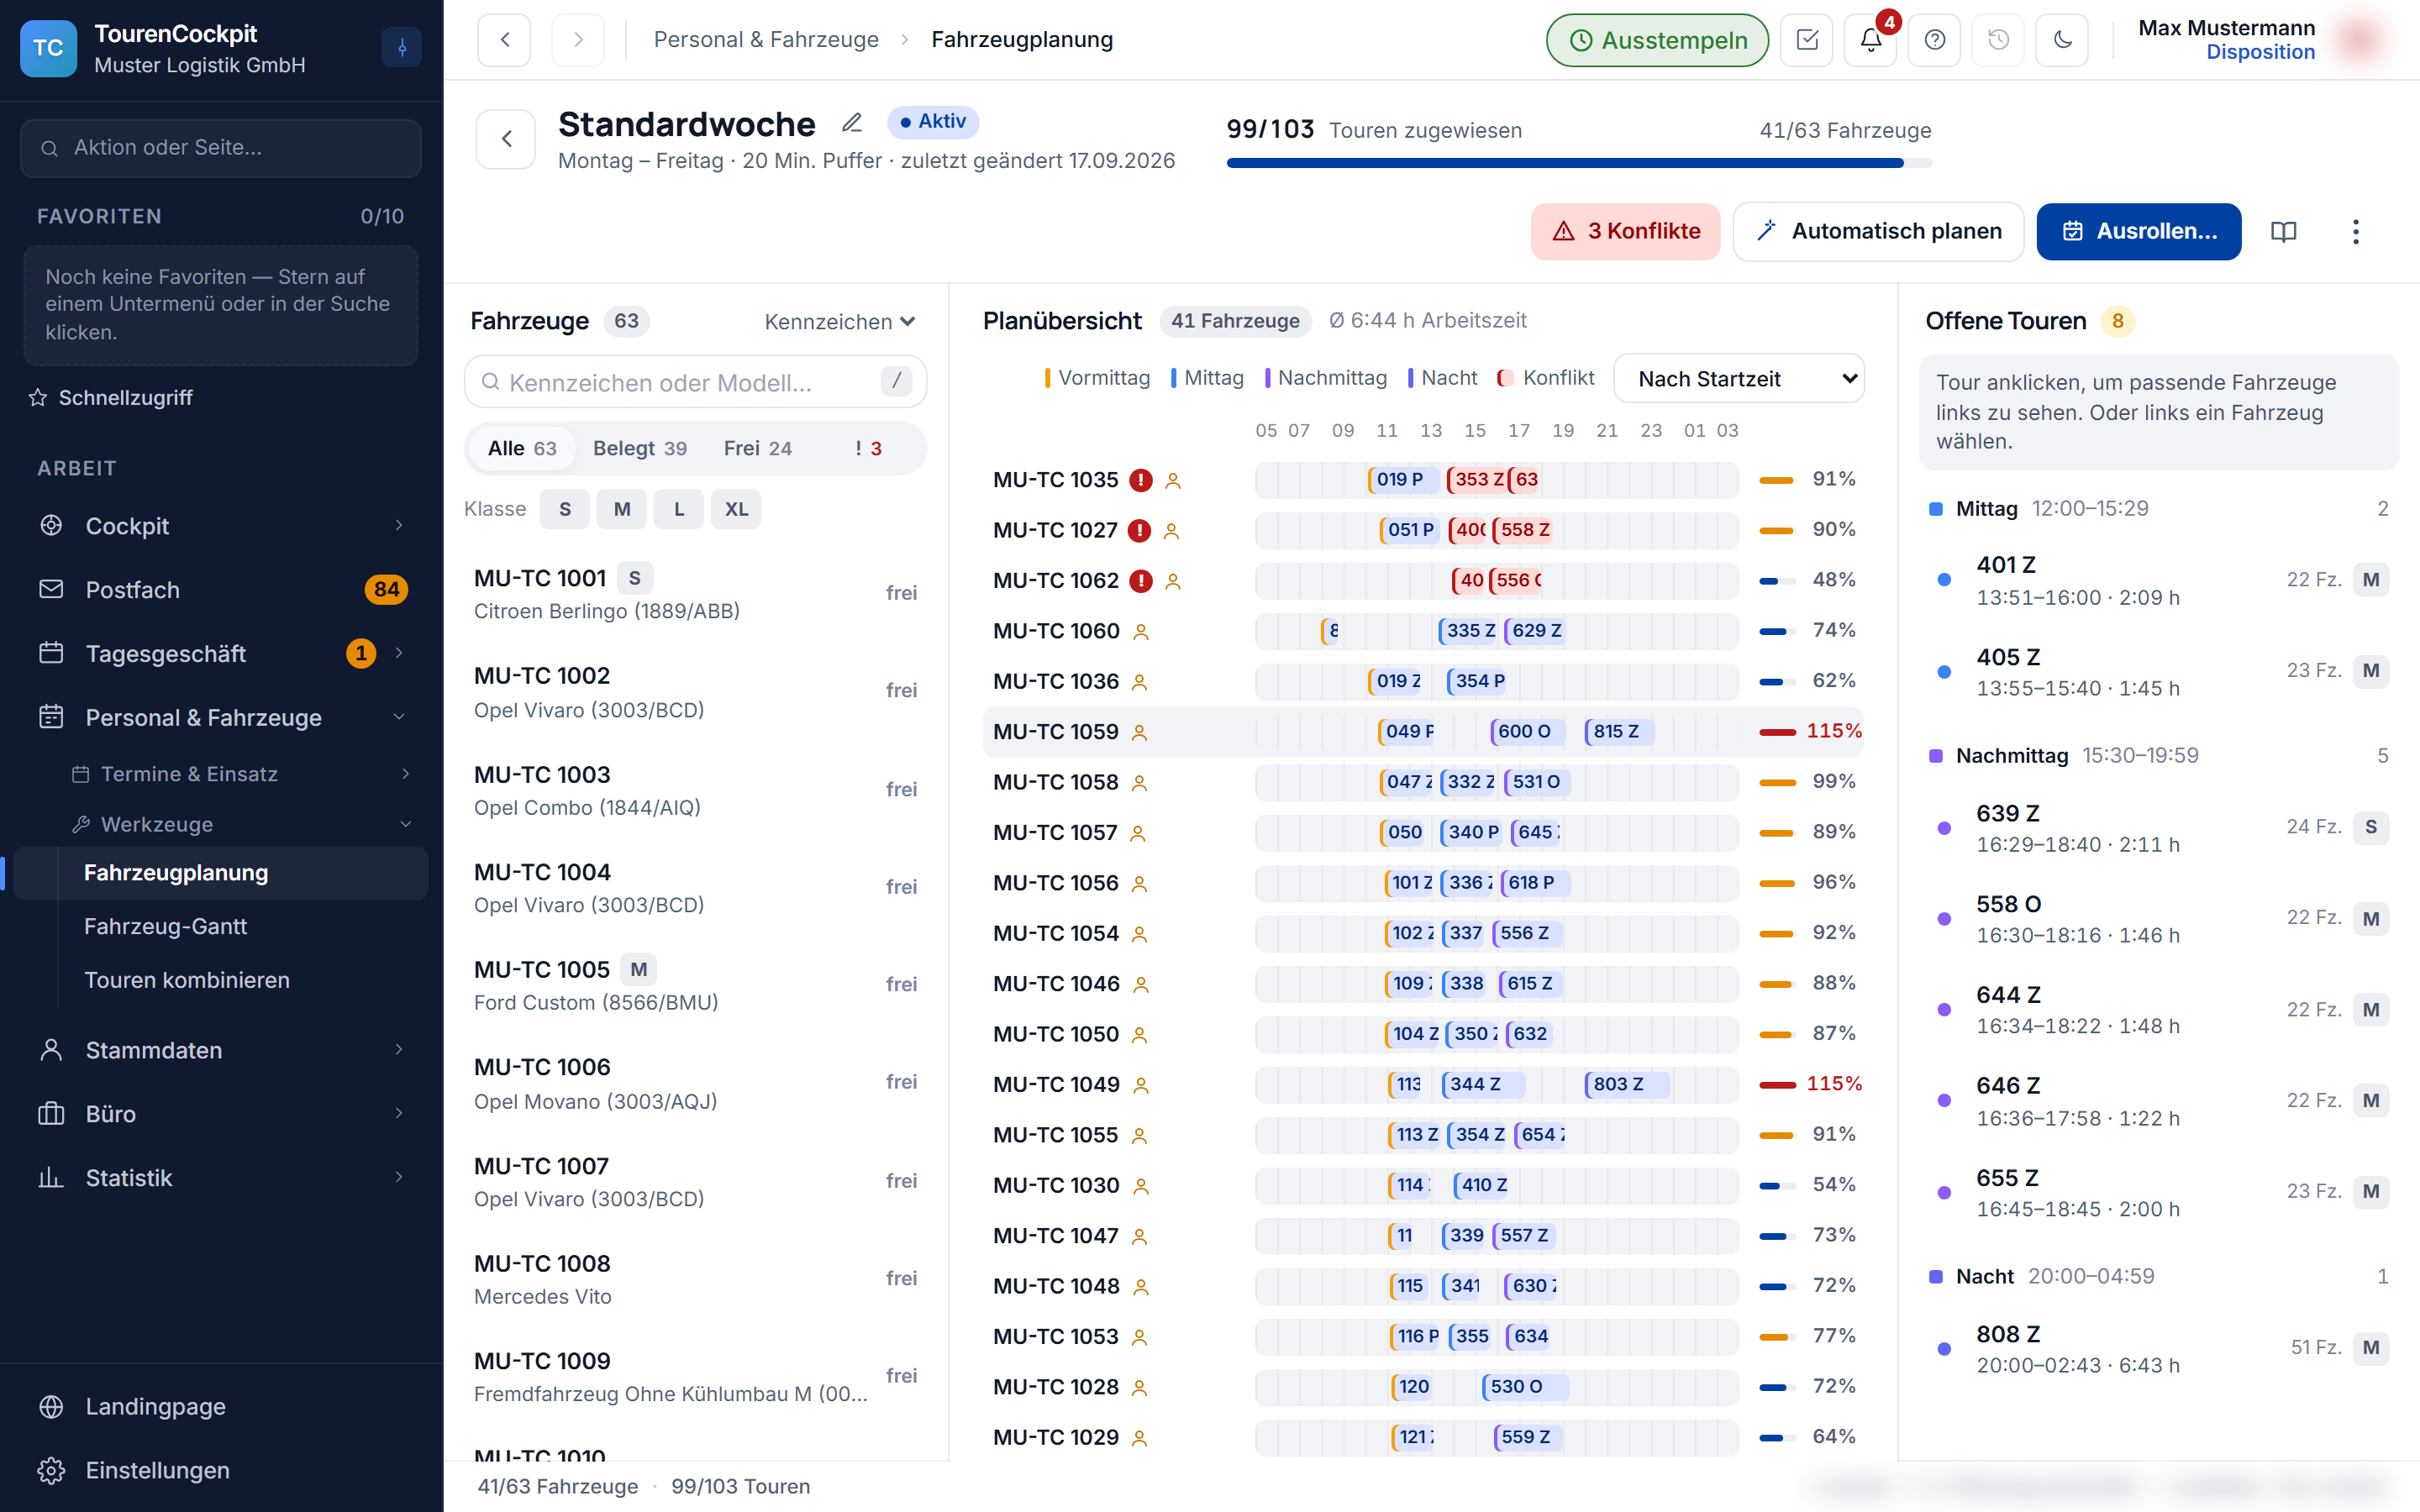Image resolution: width=2420 pixels, height=1512 pixels.
Task: Open Einstellungen in the sidebar
Action: click(222, 1470)
